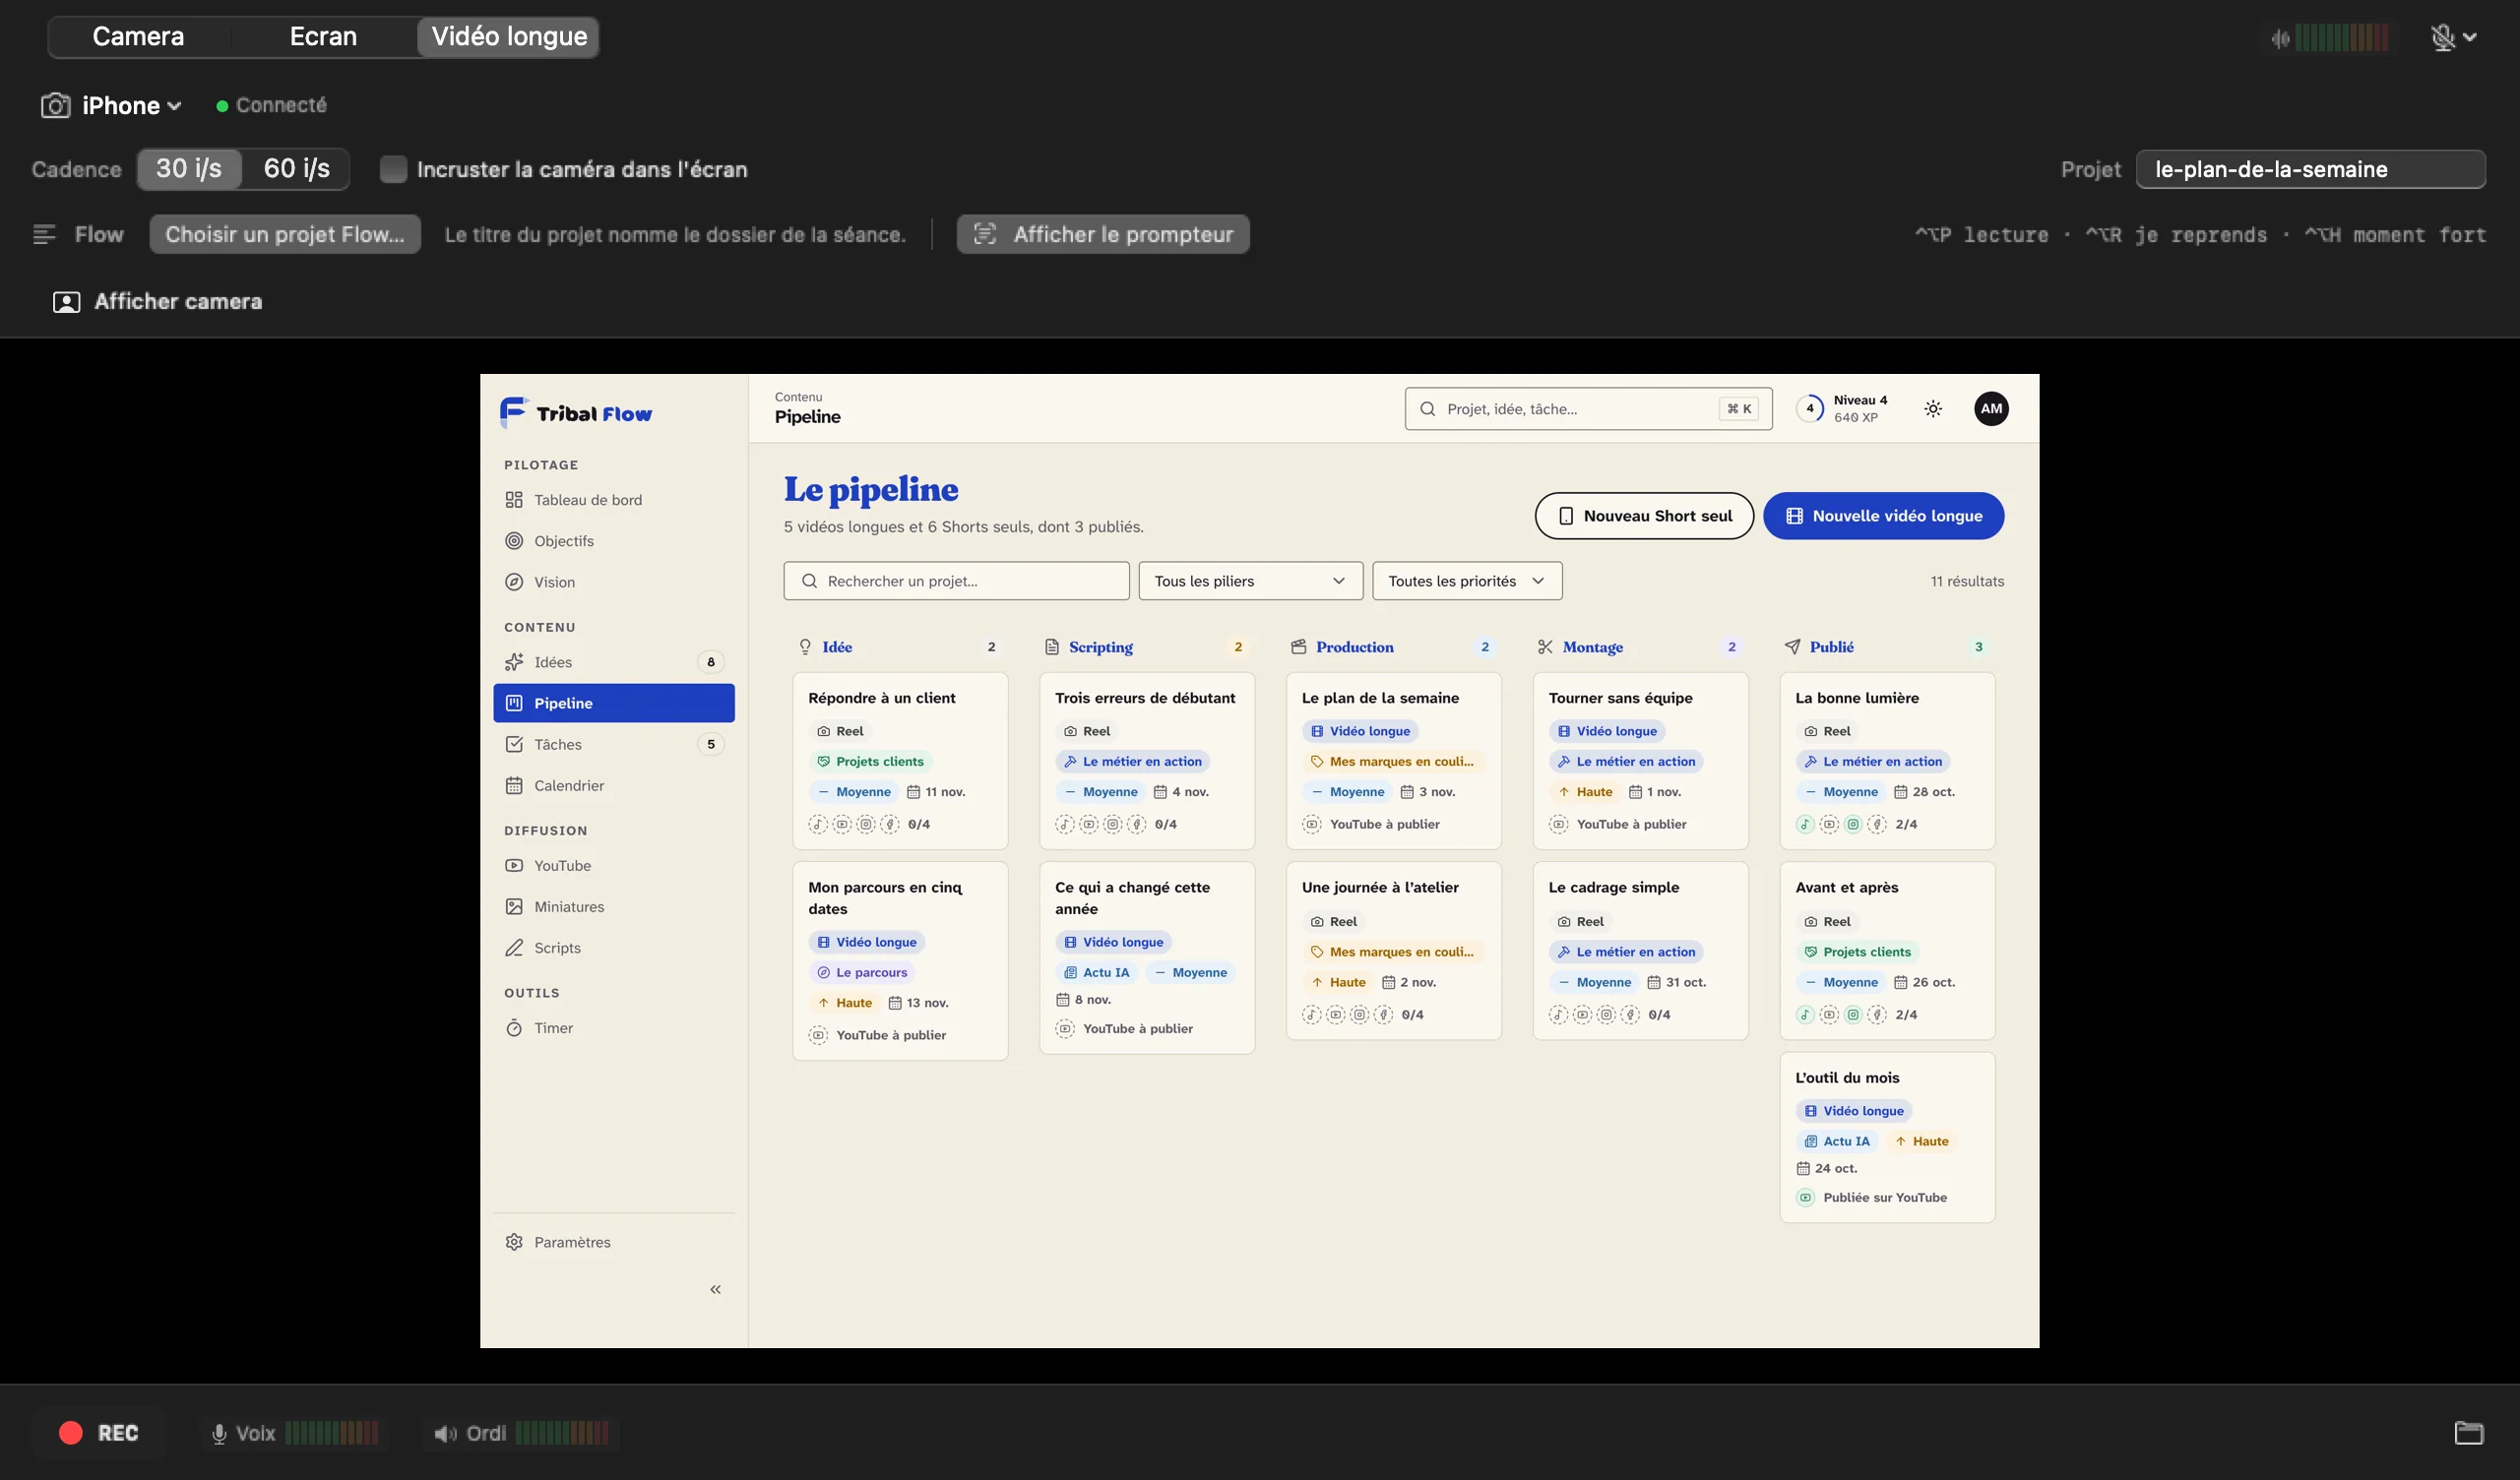Switch to Vidéo longue tab
This screenshot has height=1480, width=2520.
509,37
